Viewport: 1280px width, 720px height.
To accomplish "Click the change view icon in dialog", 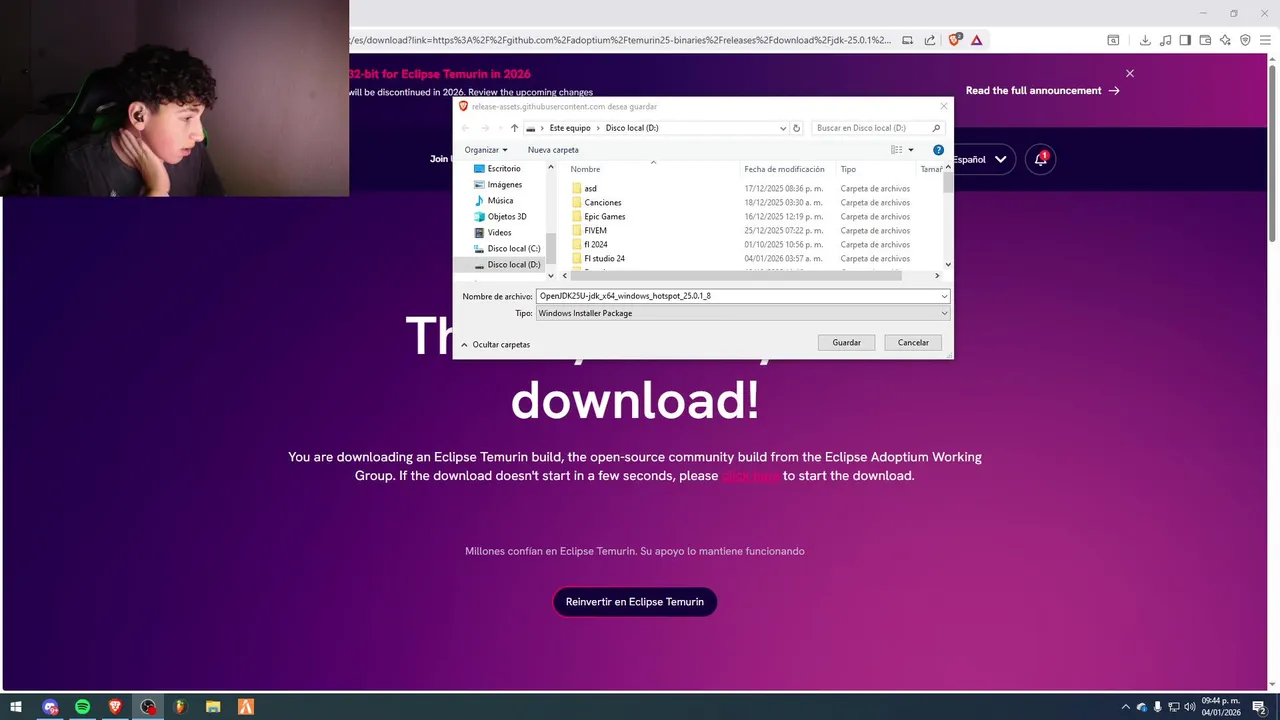I will (896, 150).
